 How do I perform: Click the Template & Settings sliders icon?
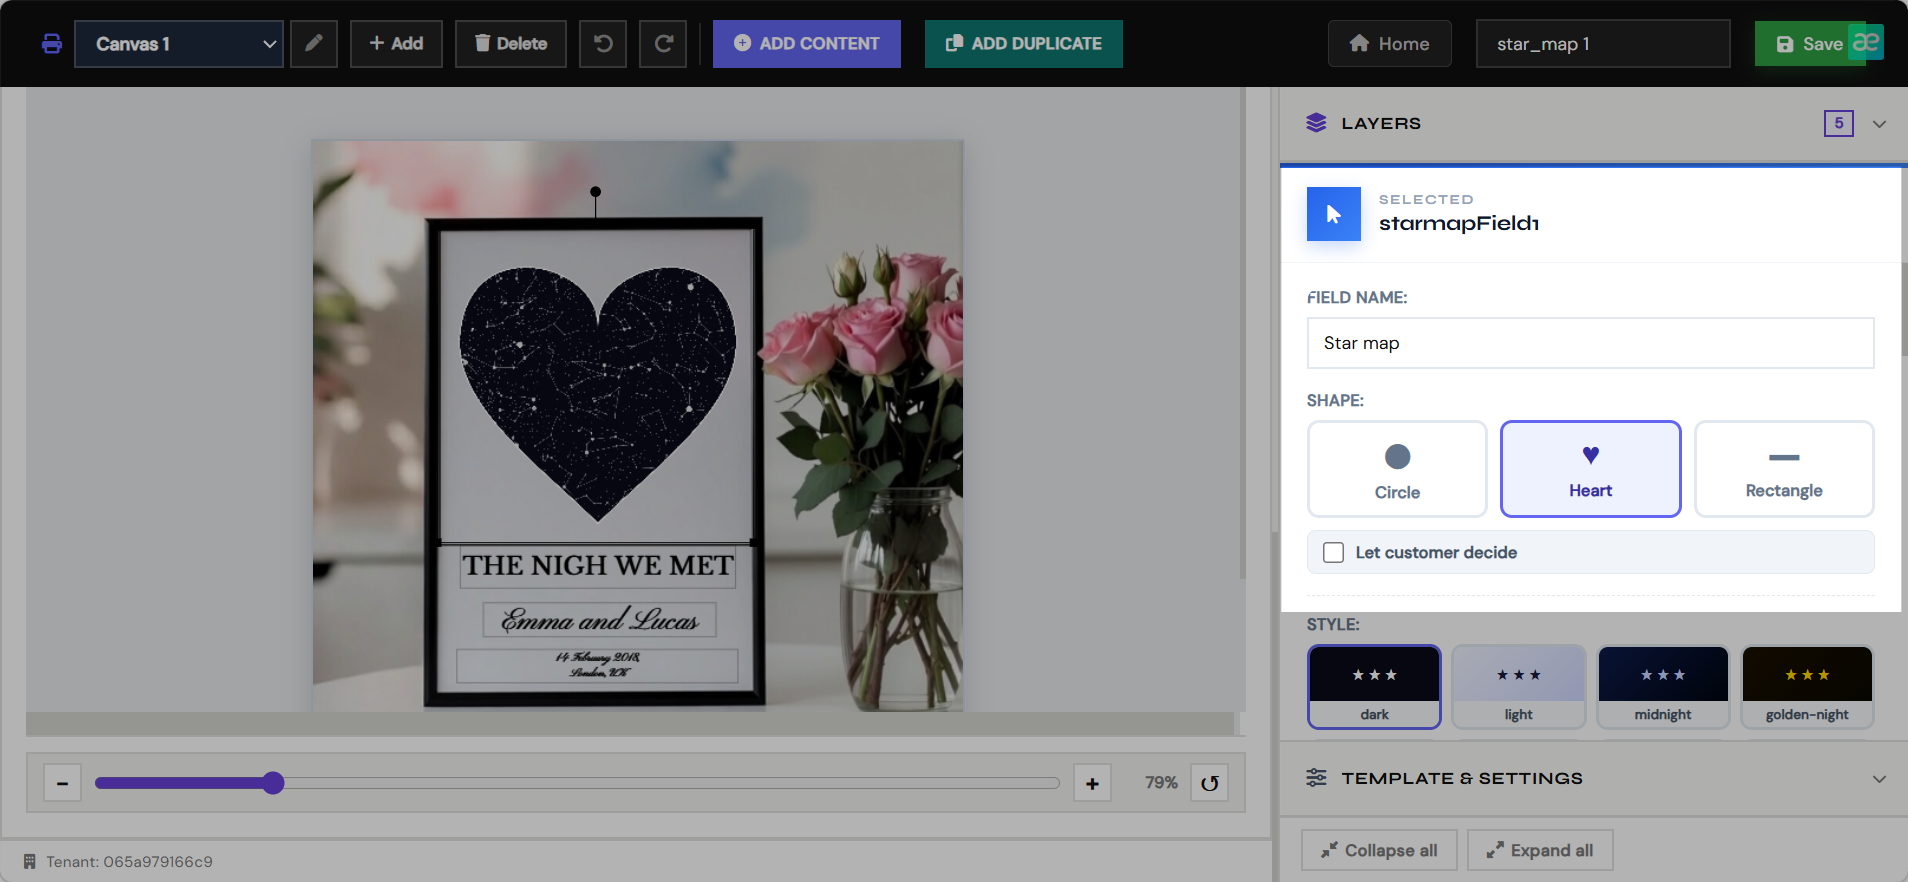[1316, 778]
